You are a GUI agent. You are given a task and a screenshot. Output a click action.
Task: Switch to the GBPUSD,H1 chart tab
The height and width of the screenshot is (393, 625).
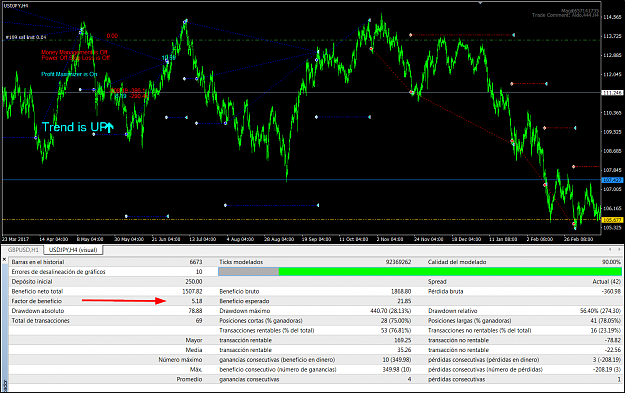coord(24,250)
